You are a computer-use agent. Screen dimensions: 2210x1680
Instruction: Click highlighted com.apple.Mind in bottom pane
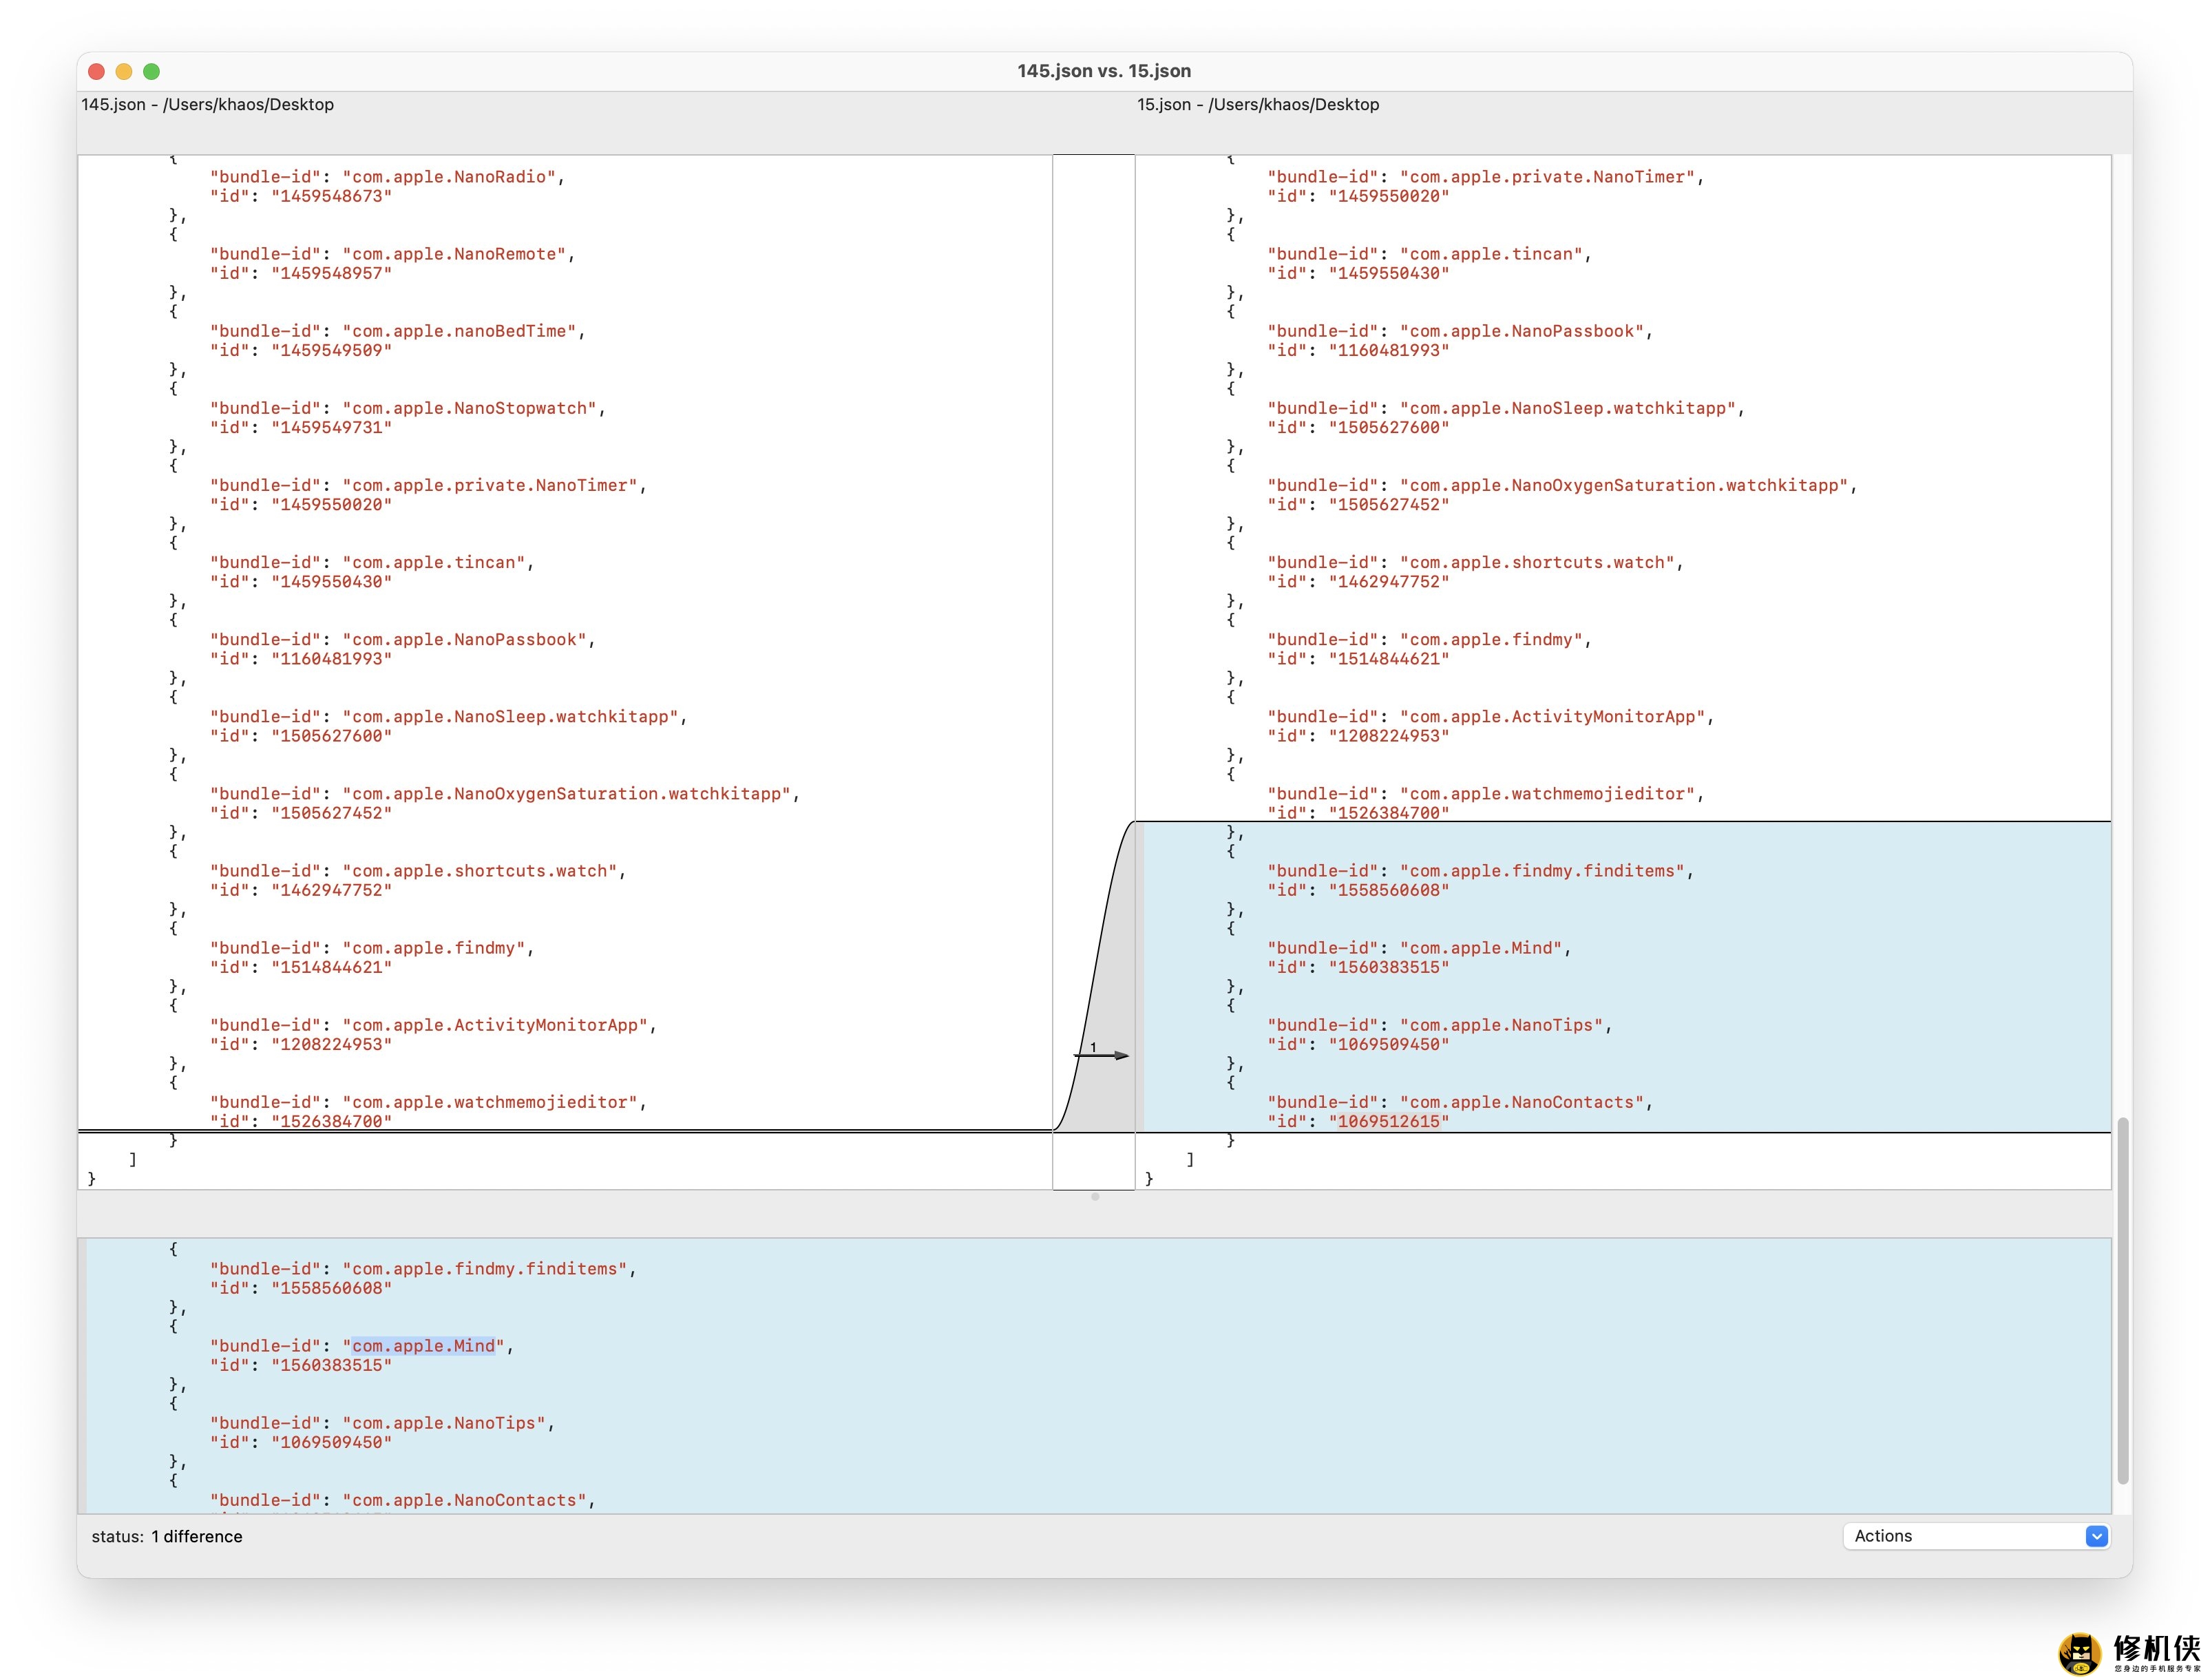tap(423, 1346)
